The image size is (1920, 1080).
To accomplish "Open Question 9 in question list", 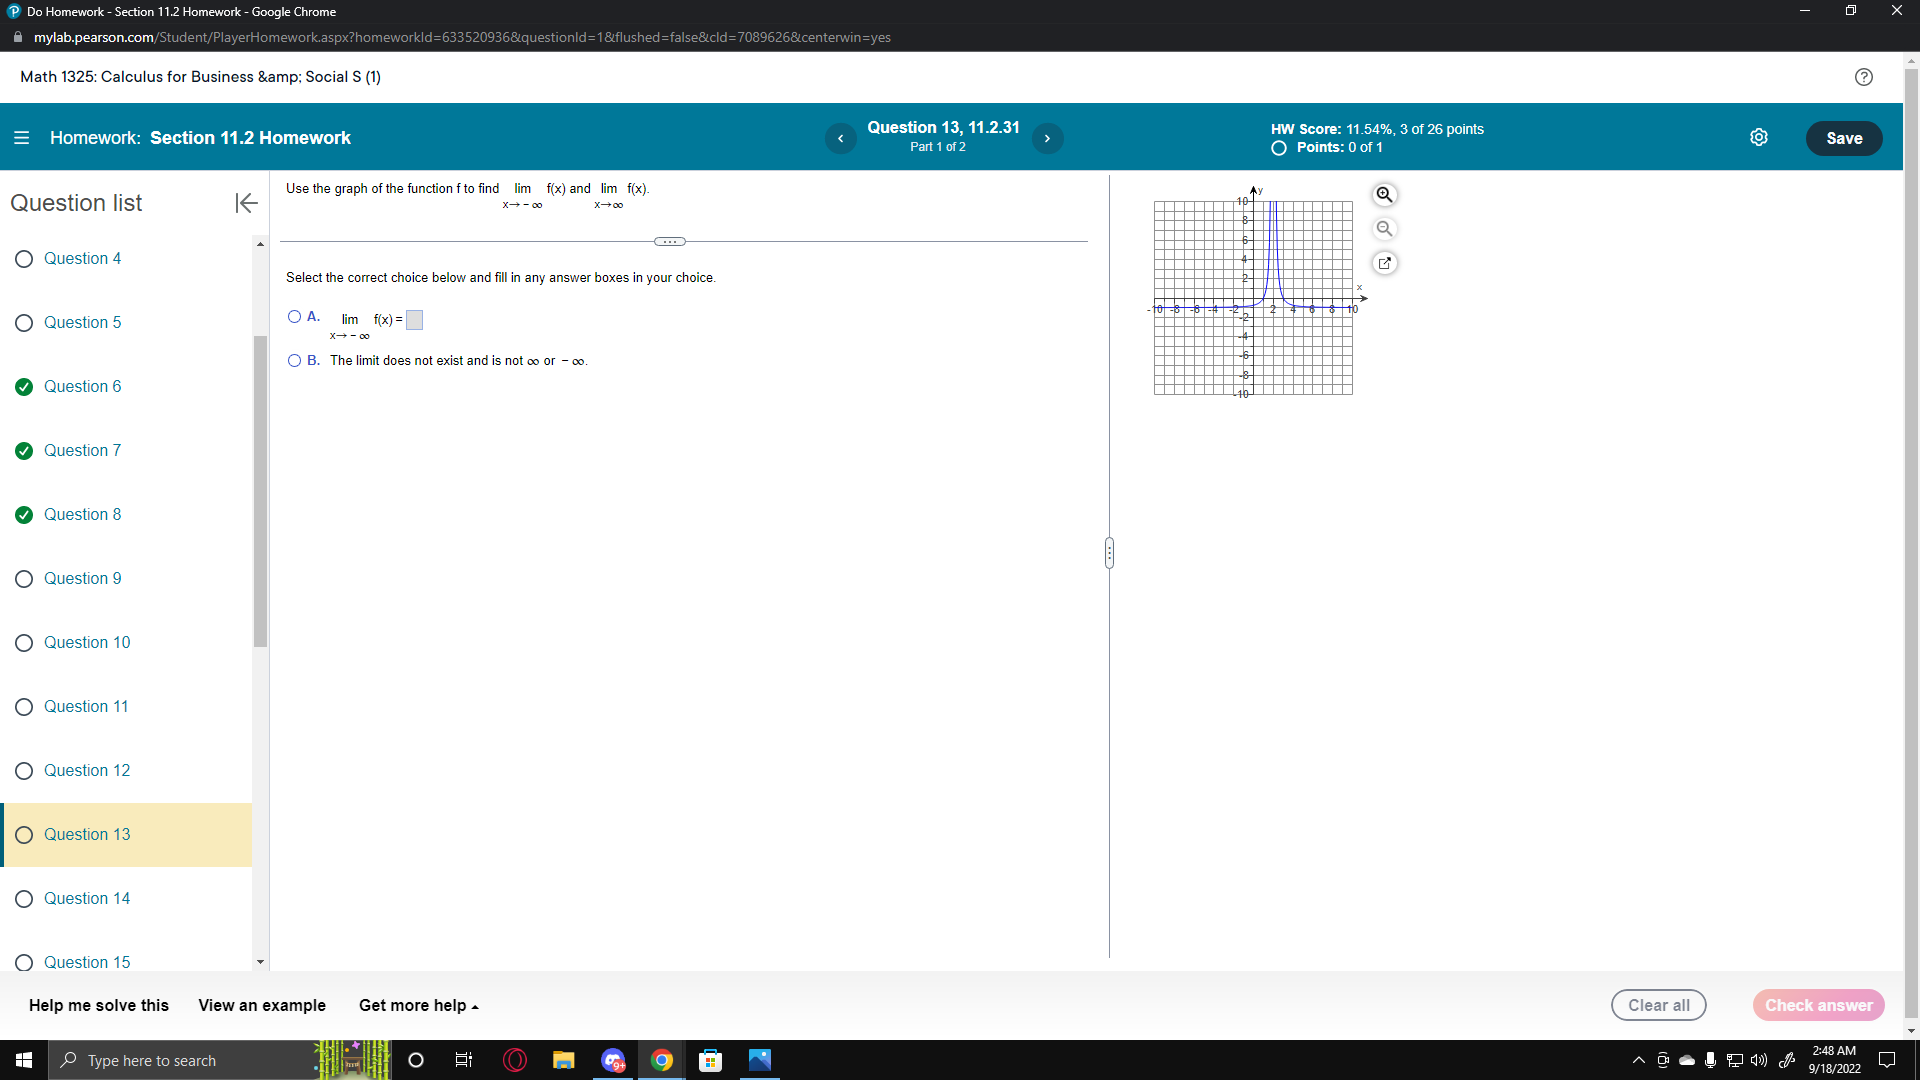I will (82, 579).
